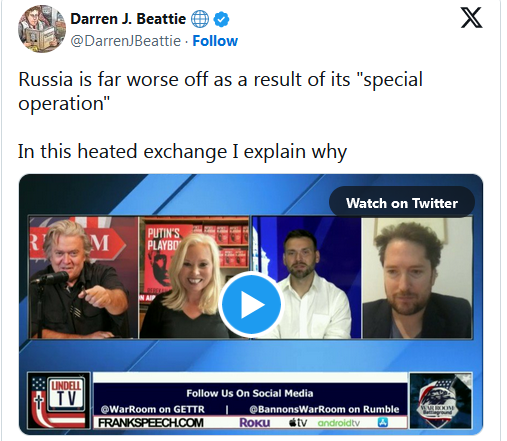Click the blue verified checkmark badge
This screenshot has height=441, width=507.
[221, 19]
